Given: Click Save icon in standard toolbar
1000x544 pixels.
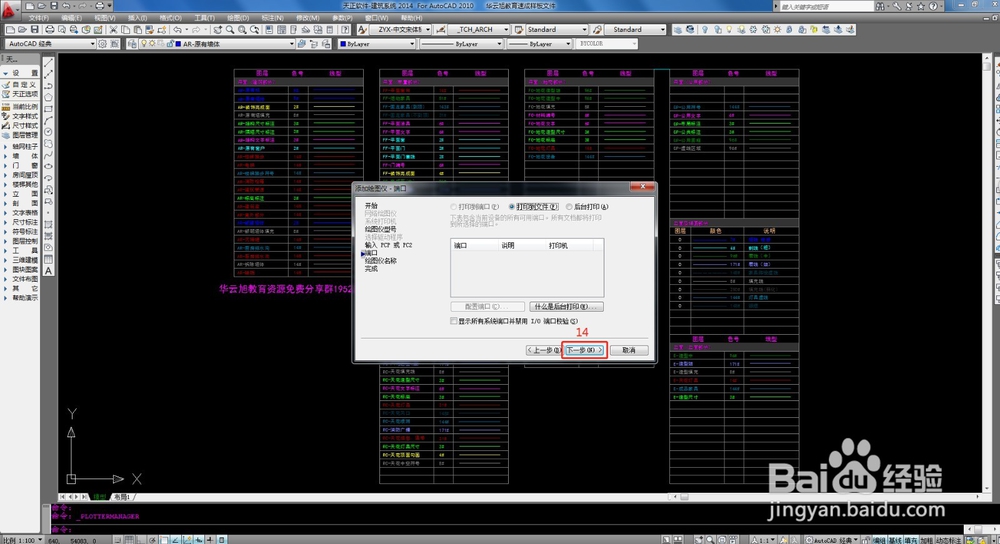Looking at the screenshot, I should tap(35, 30).
